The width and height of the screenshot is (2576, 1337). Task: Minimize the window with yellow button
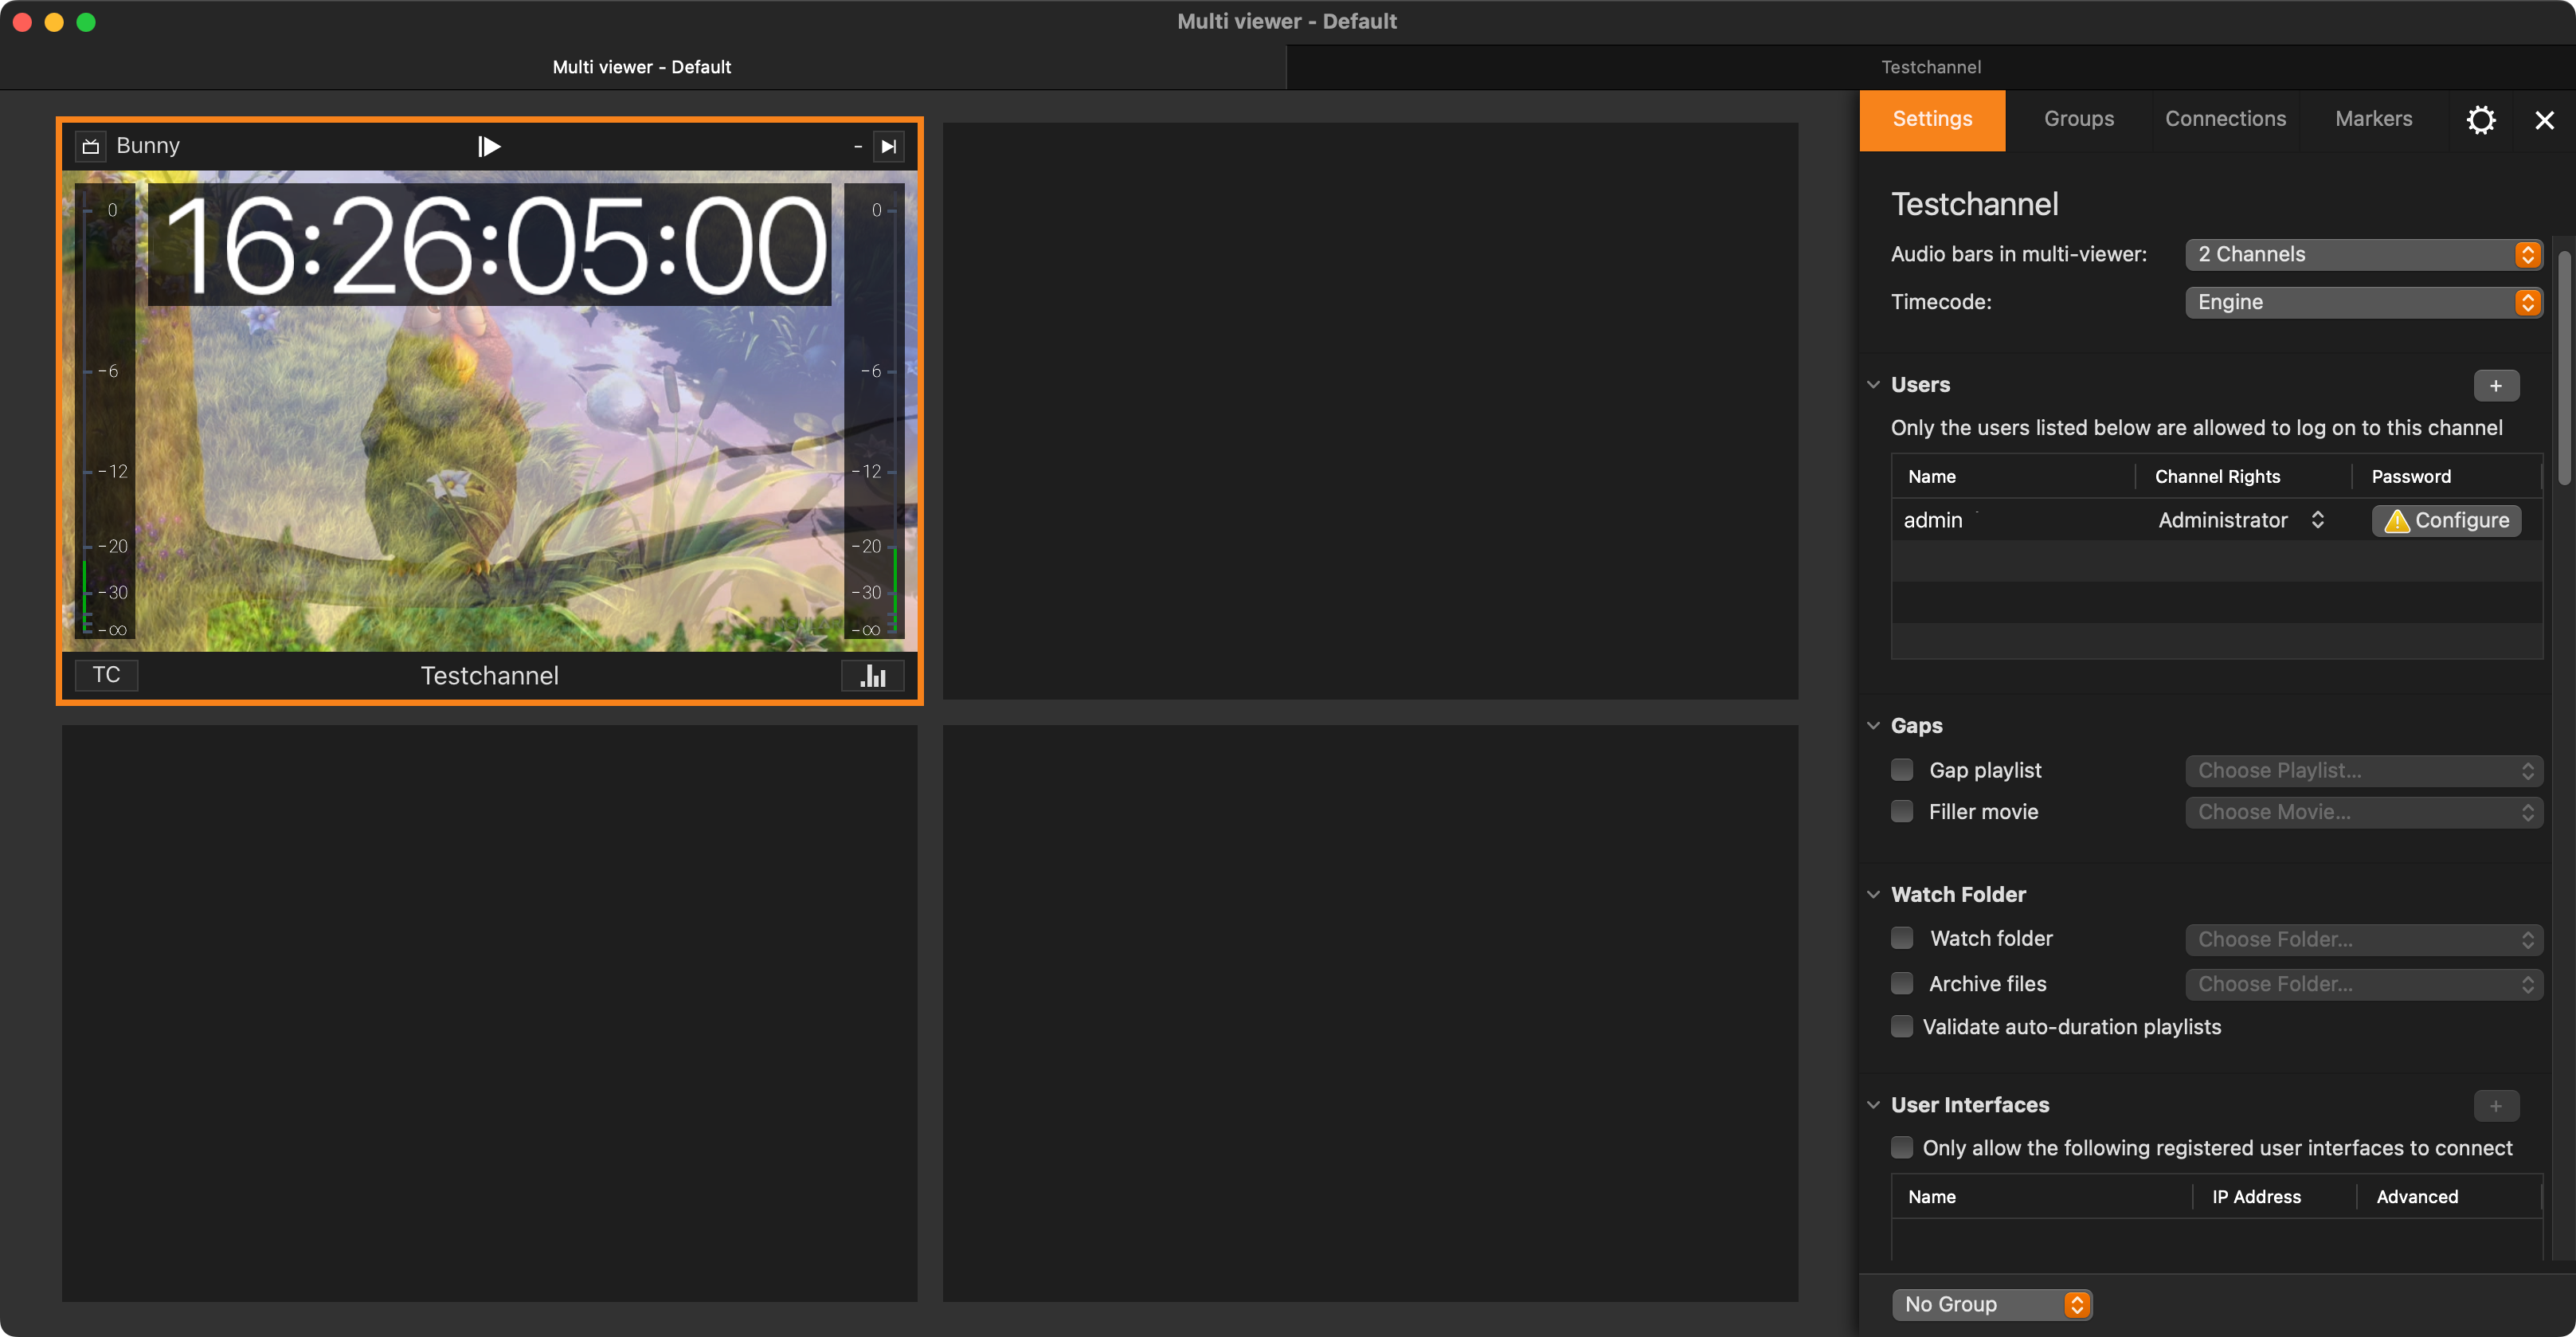coord(54,22)
